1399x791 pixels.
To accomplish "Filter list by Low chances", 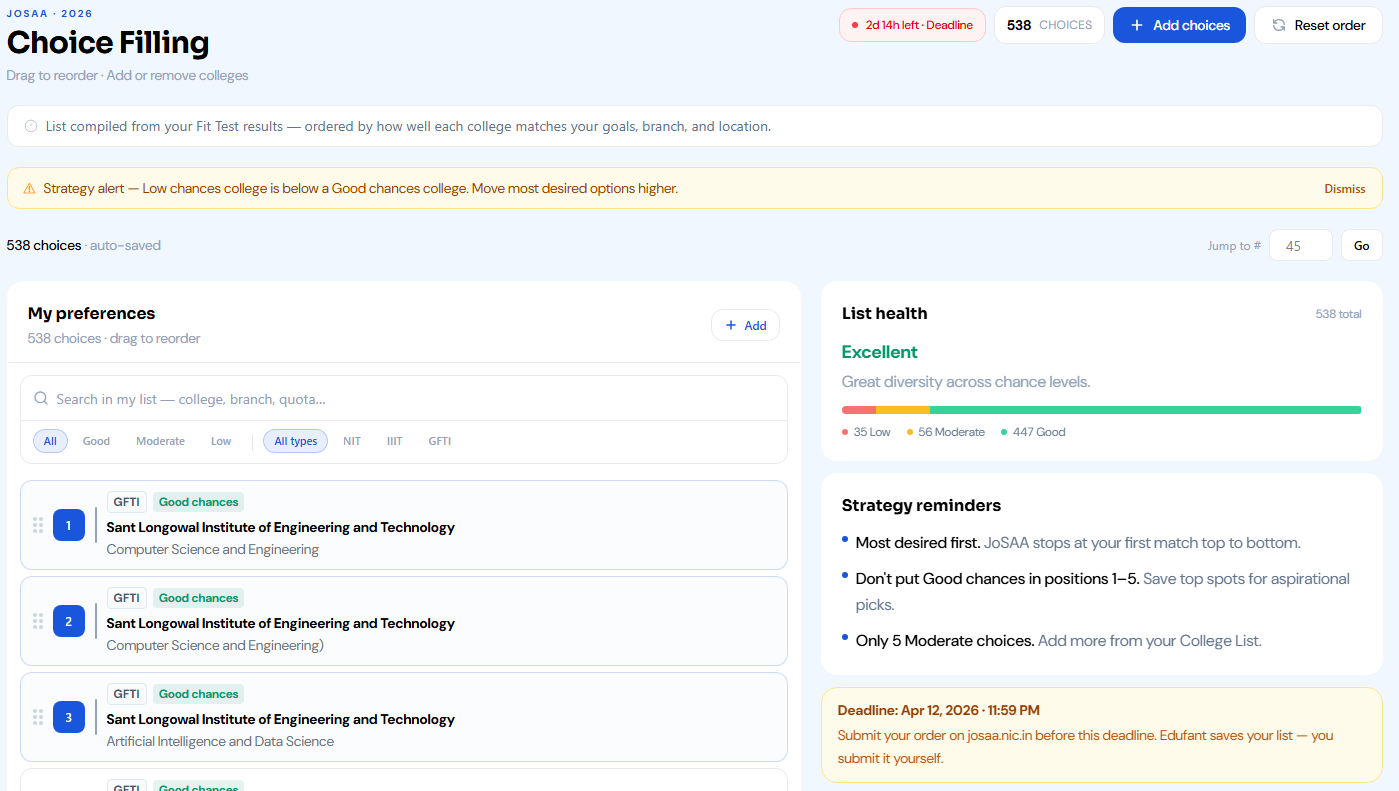I will tap(221, 441).
